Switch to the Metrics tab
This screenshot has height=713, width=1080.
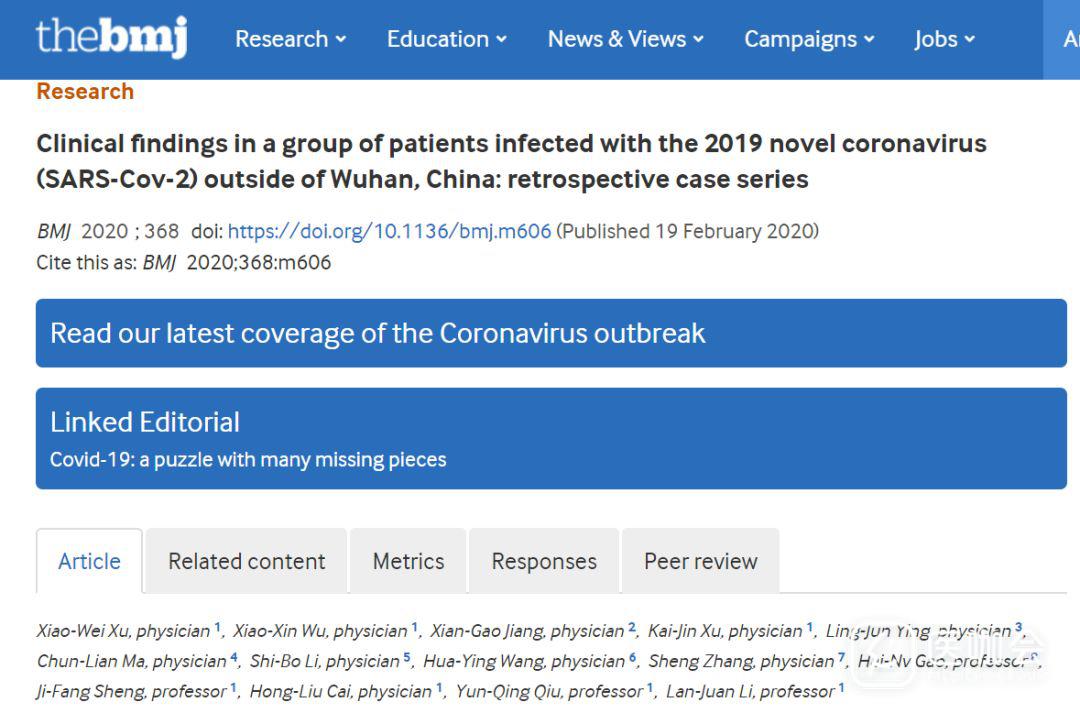(x=408, y=561)
